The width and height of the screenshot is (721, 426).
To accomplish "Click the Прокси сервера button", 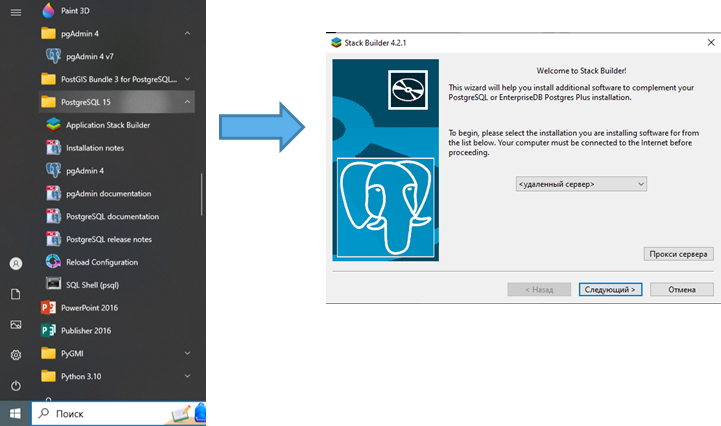I will 678,254.
